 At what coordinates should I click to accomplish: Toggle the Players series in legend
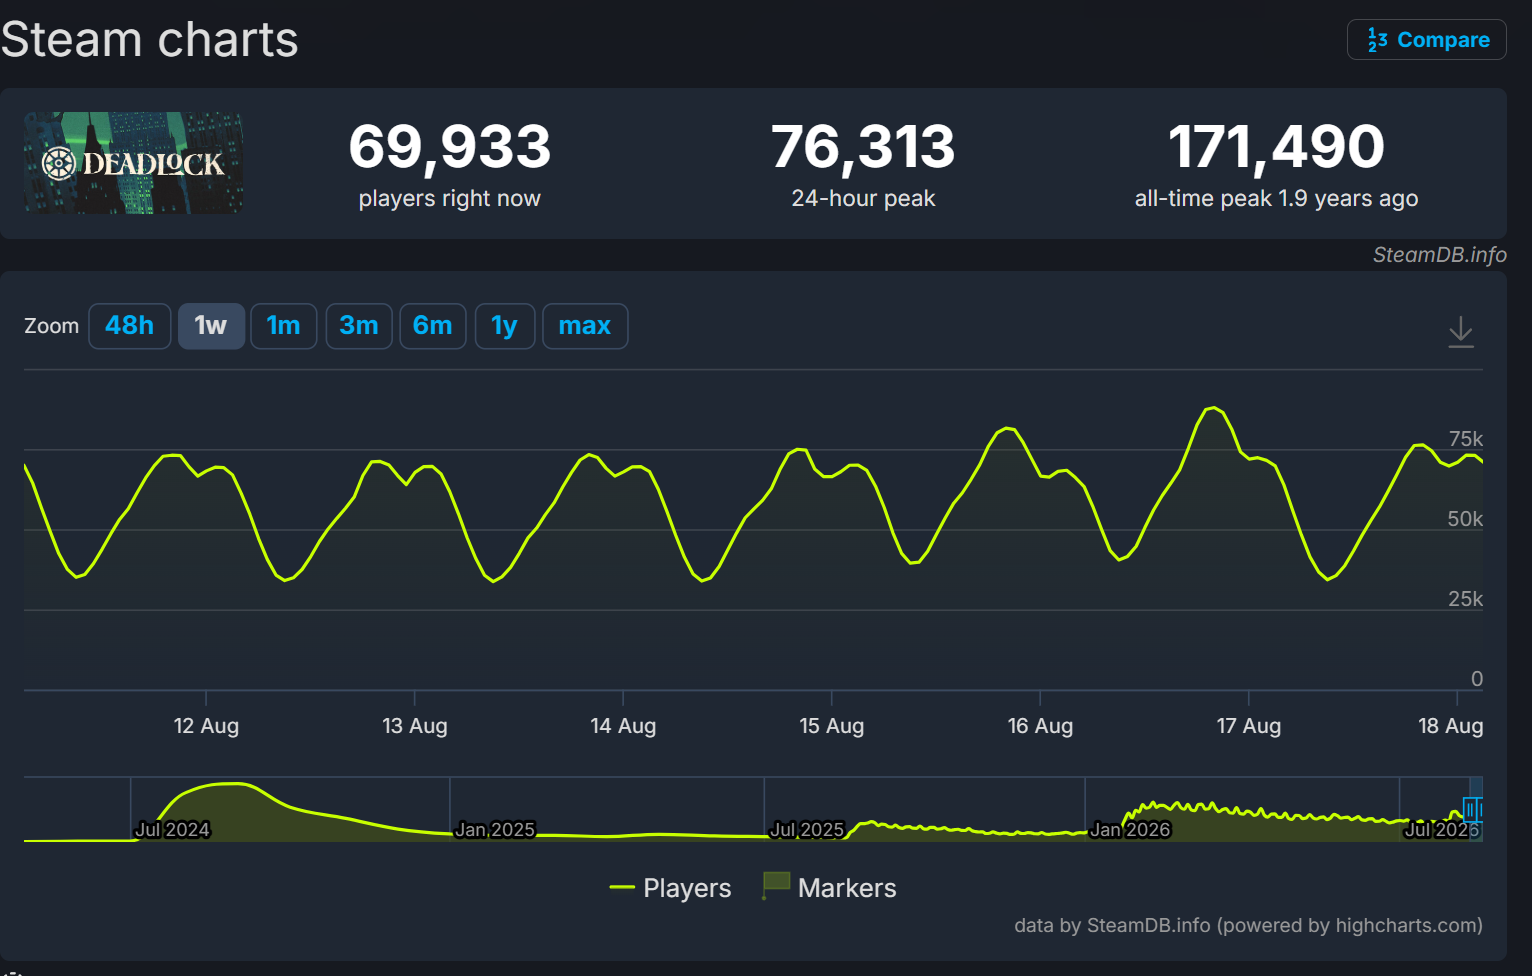tap(671, 888)
